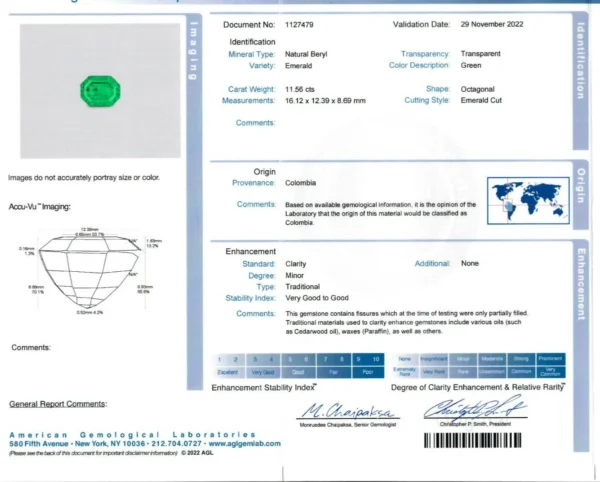Click the 'Origin' section heading
This screenshot has width=600, height=482.
coord(264,172)
